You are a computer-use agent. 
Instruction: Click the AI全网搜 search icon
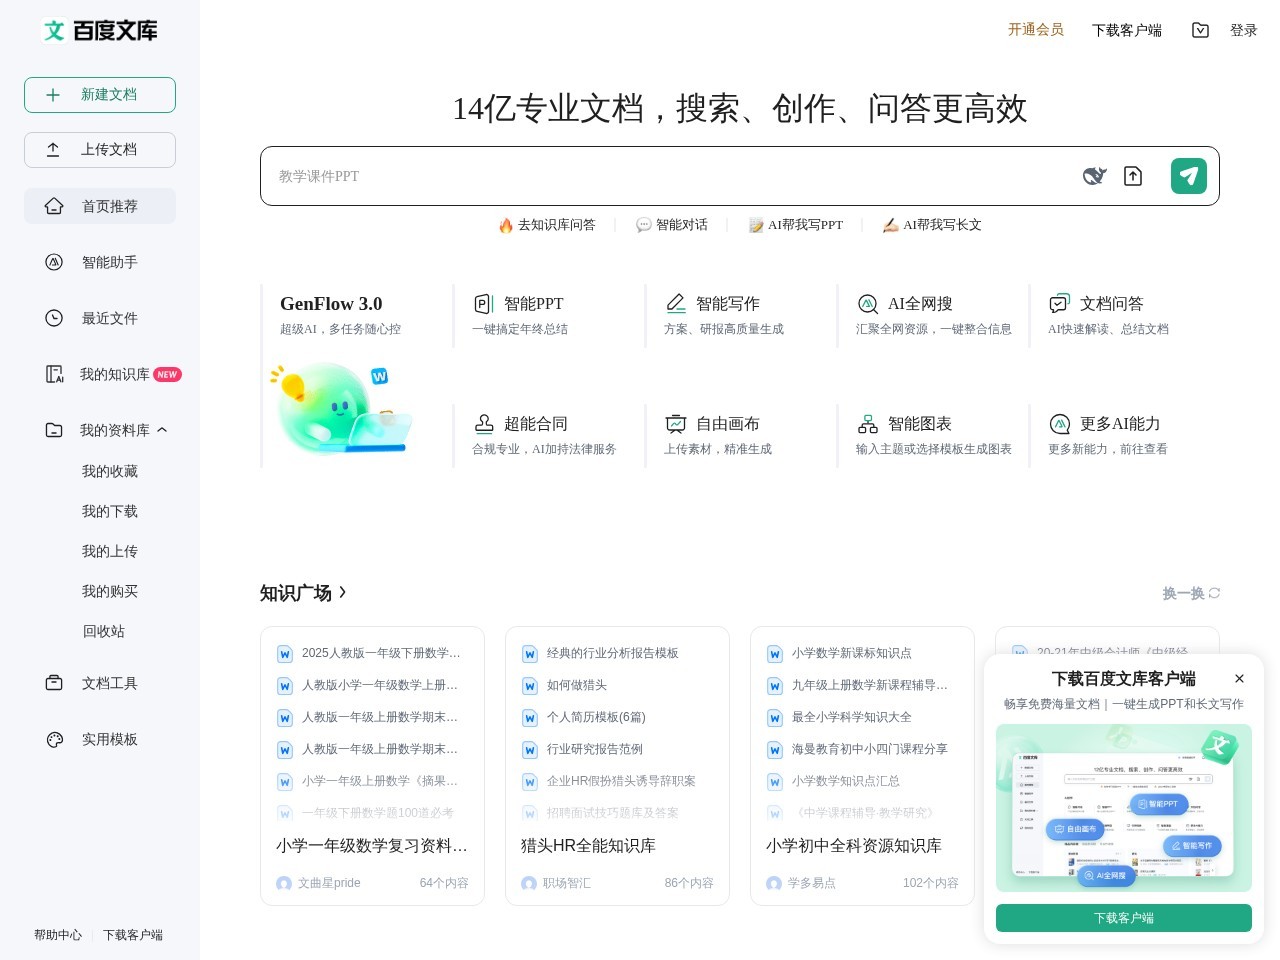868,303
